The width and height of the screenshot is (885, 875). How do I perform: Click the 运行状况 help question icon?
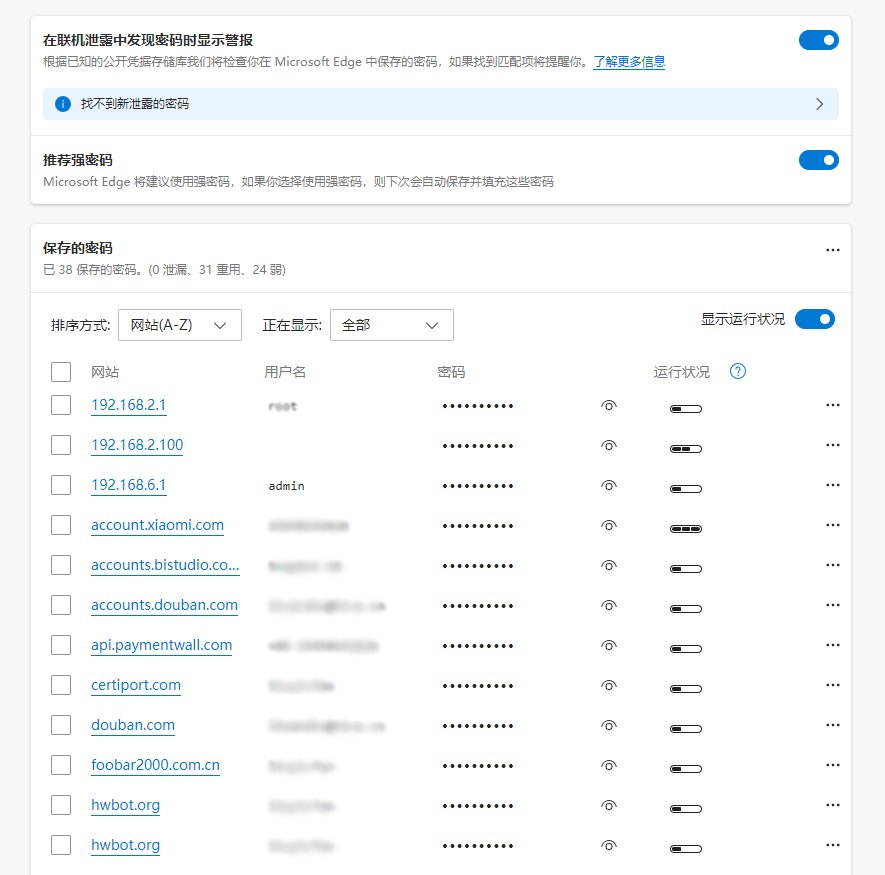coord(738,371)
